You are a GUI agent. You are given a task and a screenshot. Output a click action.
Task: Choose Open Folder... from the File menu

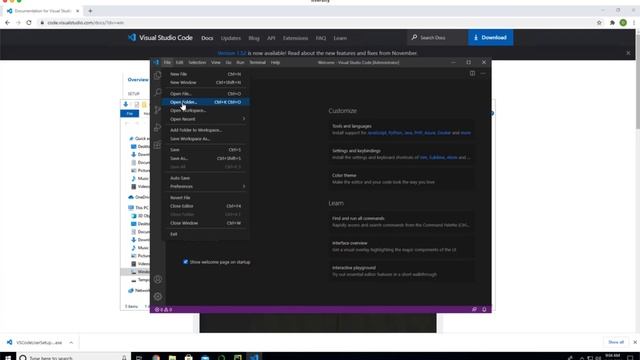[207, 102]
